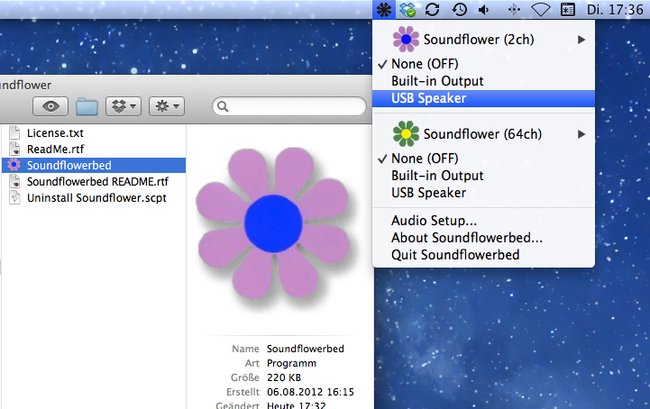Screen dimensions: 650x409
Task: Click the License.txt file icon
Action: 15,133
